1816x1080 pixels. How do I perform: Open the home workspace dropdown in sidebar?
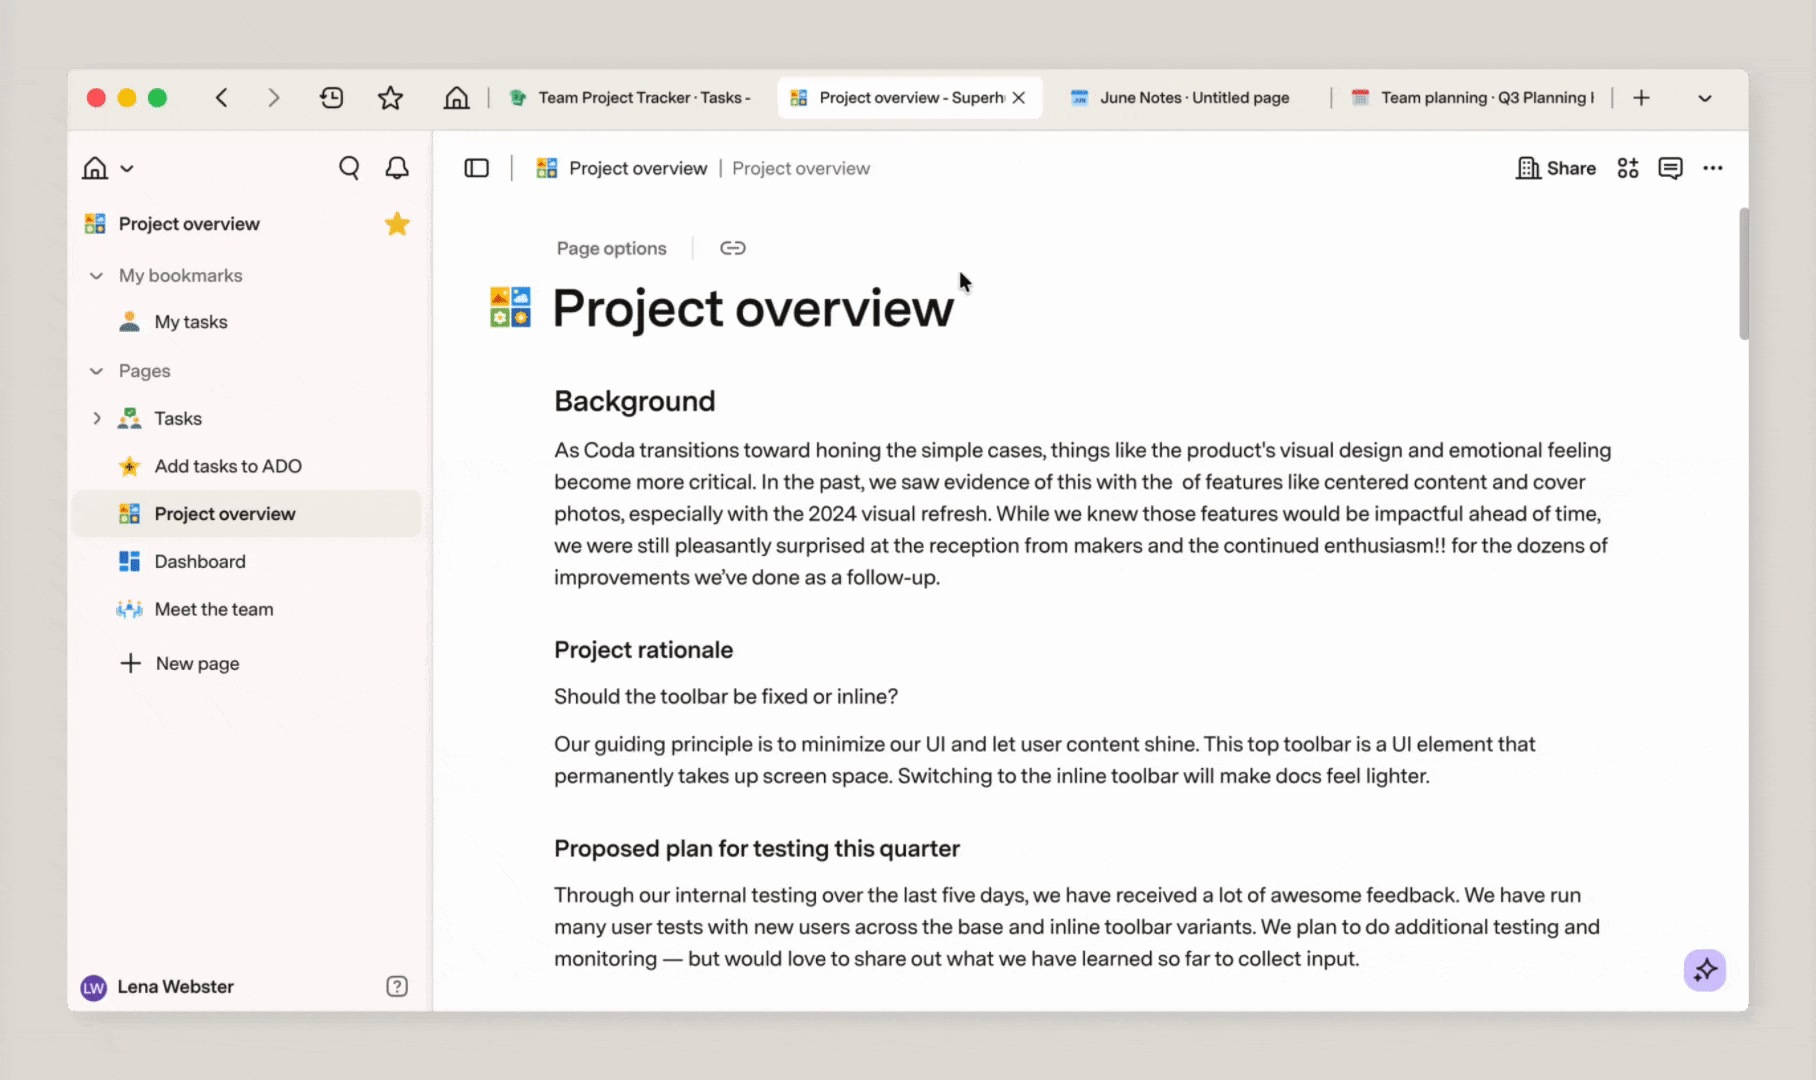(x=108, y=168)
